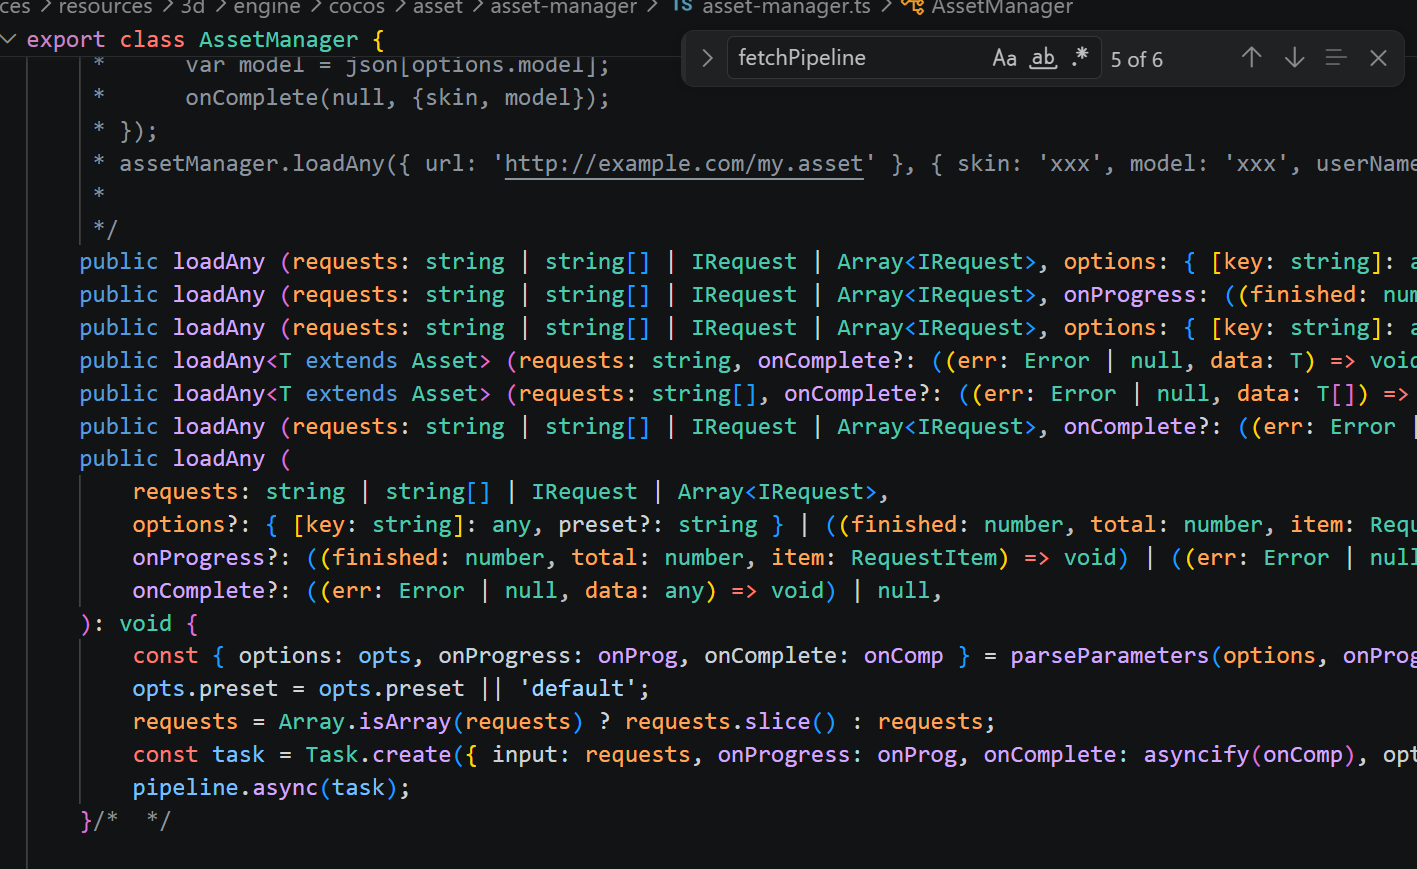The width and height of the screenshot is (1417, 869).
Task: Click 'Array.isArray' in requests line
Action: tap(364, 721)
